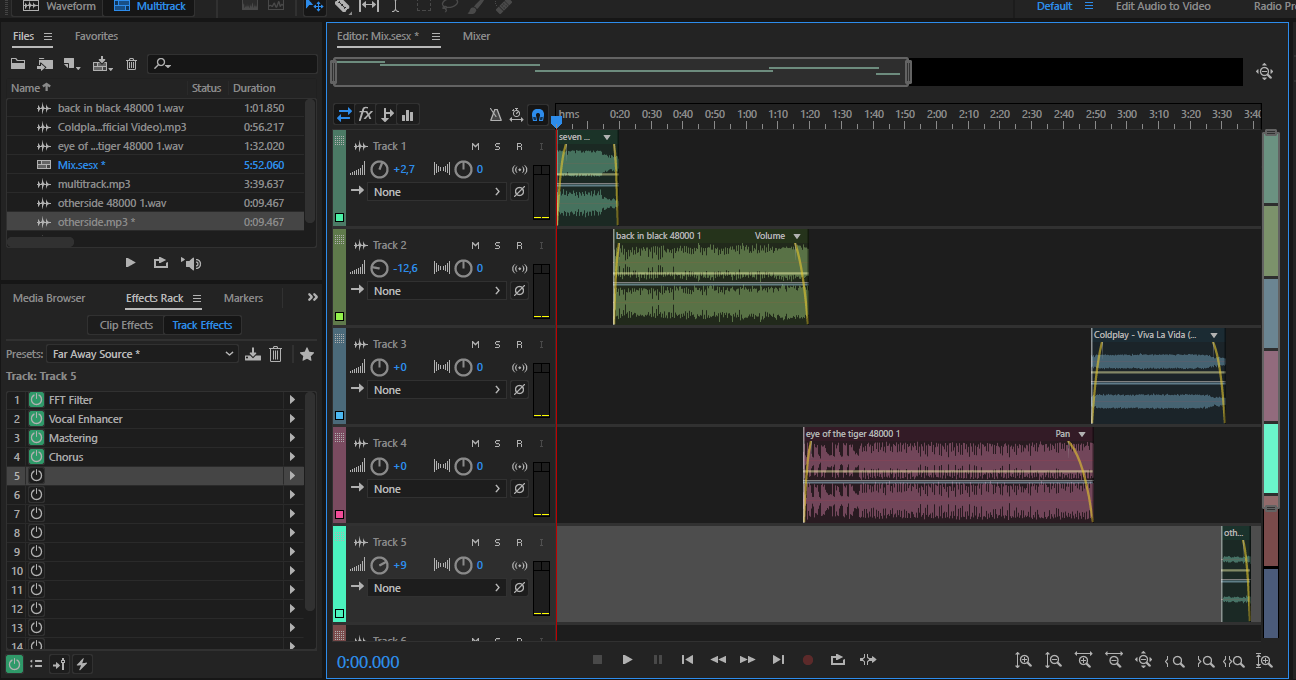The width and height of the screenshot is (1296, 680).
Task: Click the Record button in transport
Action: [x=808, y=660]
